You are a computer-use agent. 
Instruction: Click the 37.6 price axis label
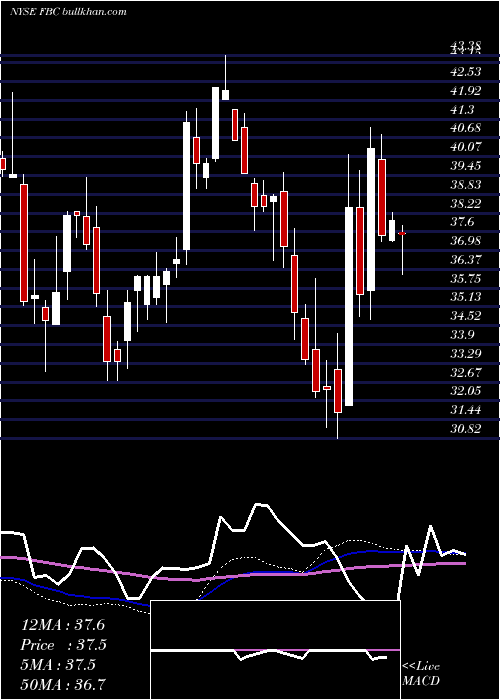pos(462,222)
